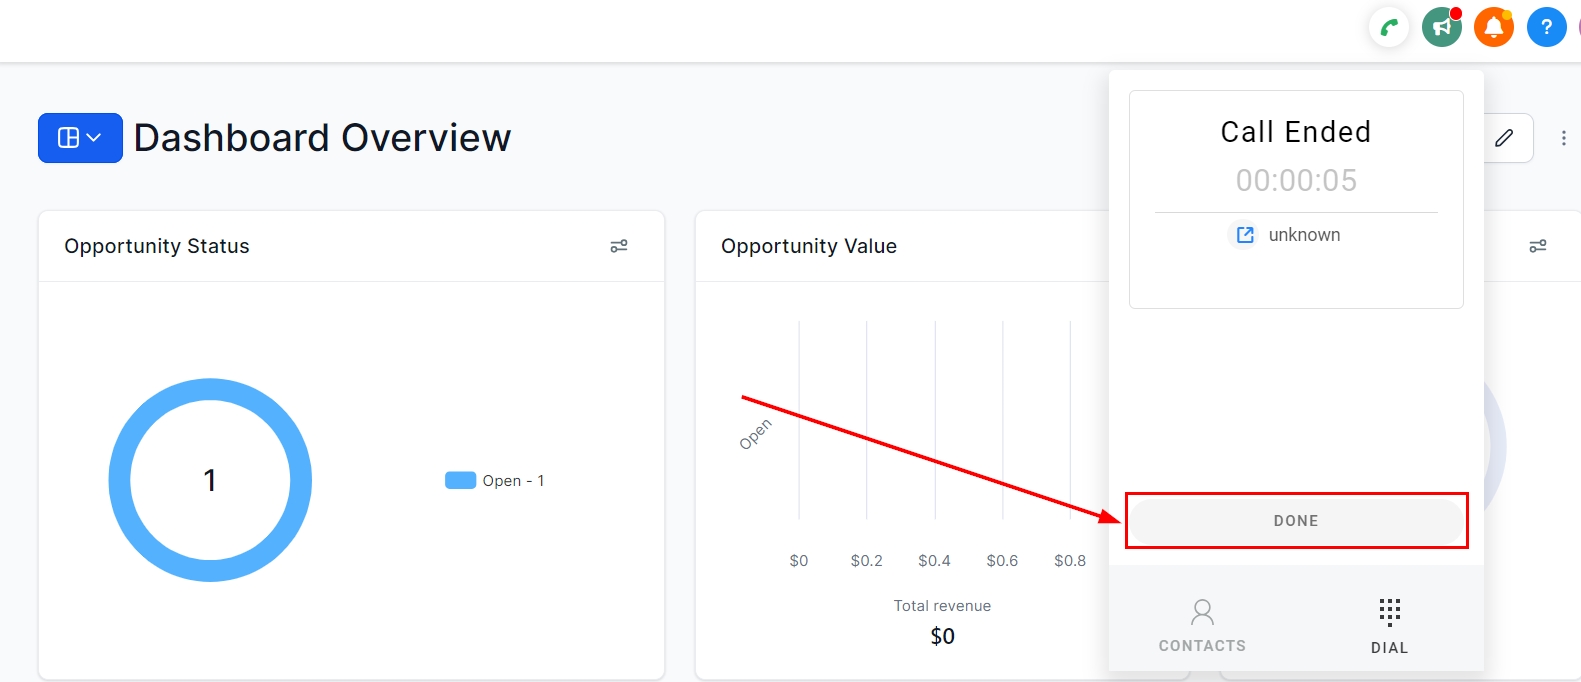Click the blue Open legend swatch
This screenshot has width=1581, height=682.
[460, 481]
